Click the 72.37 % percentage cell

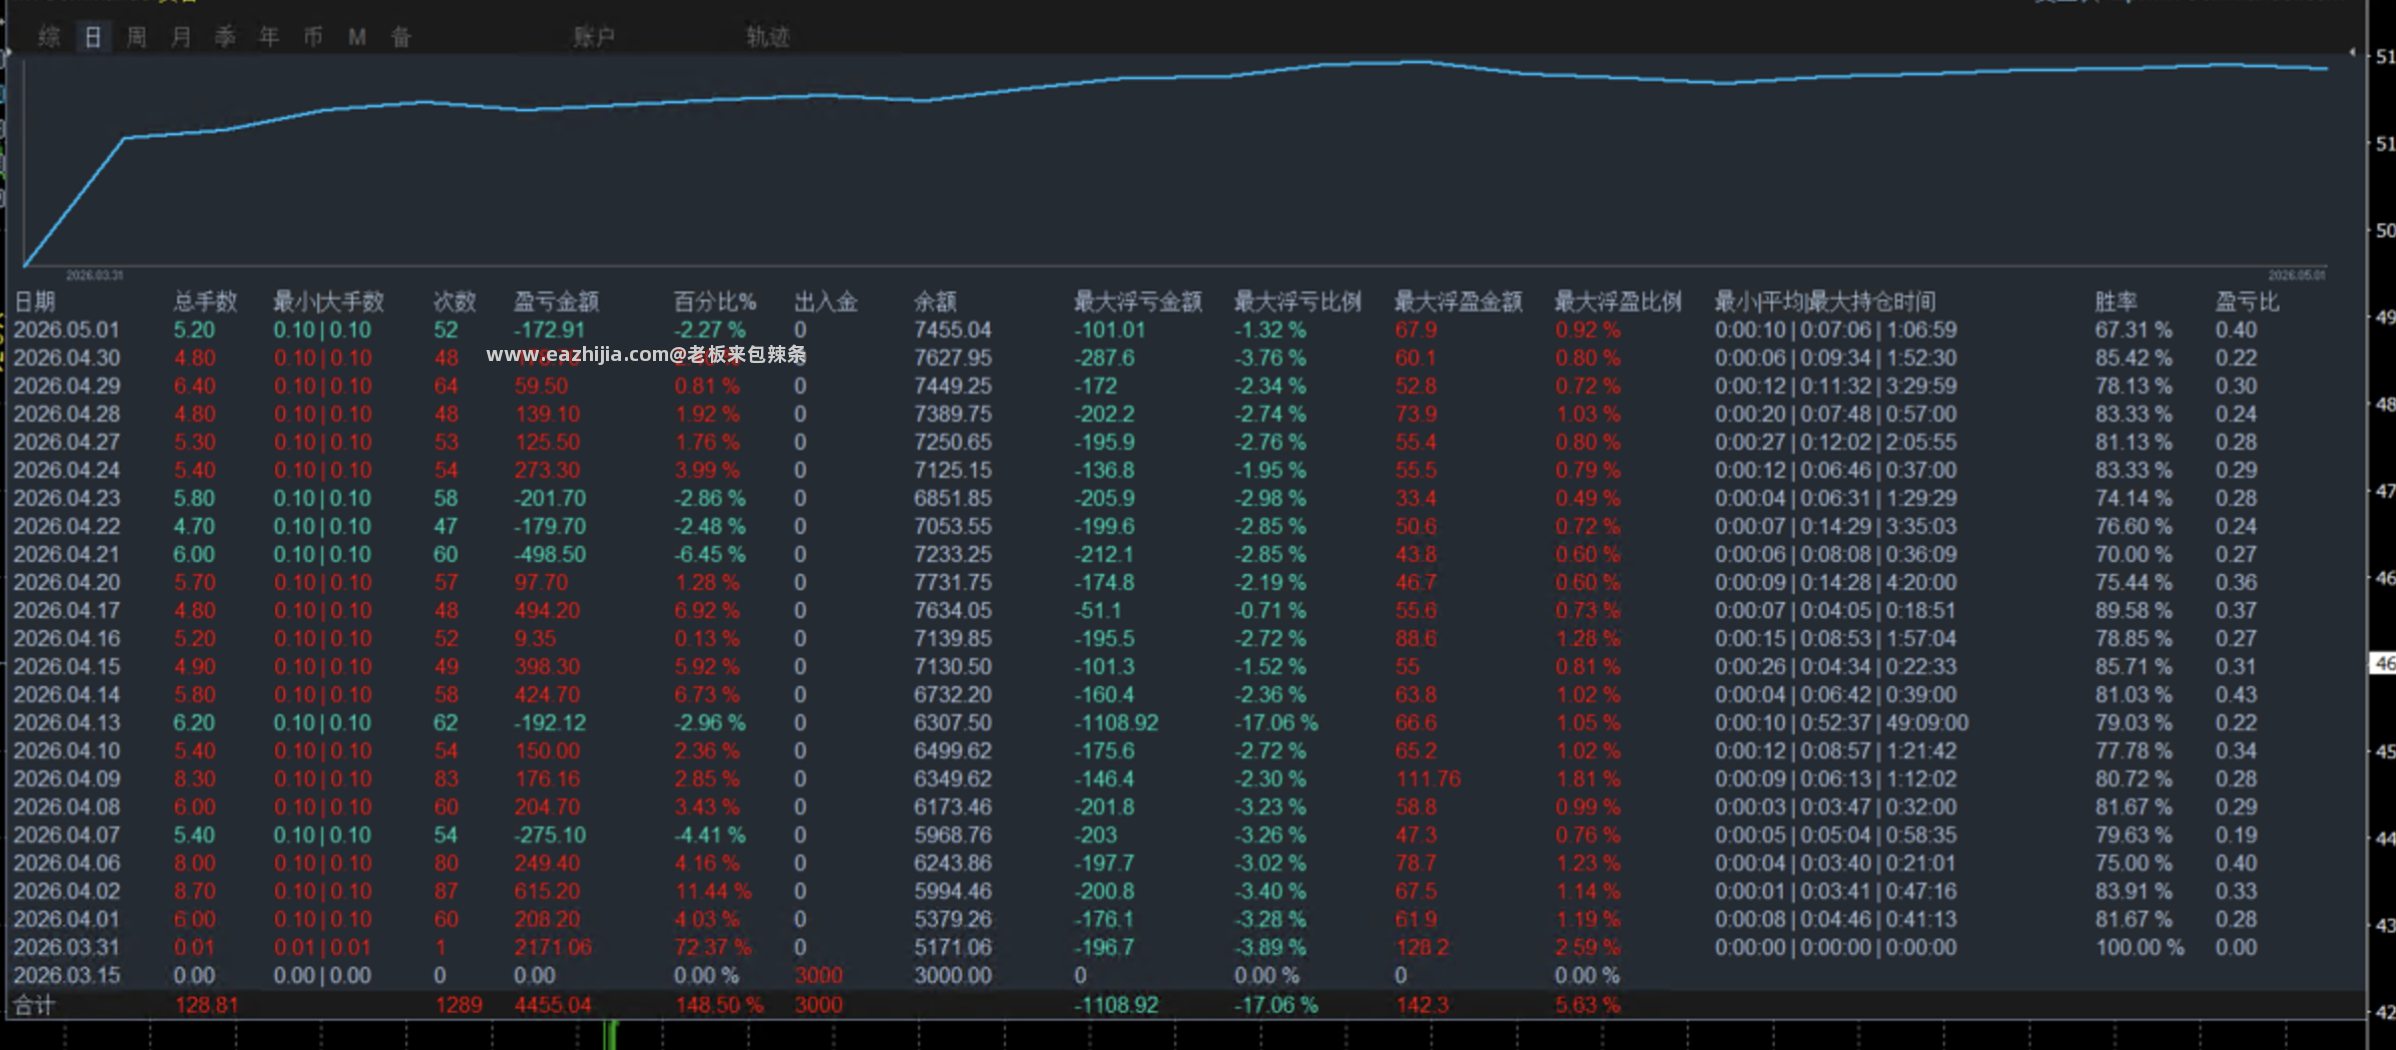(713, 947)
